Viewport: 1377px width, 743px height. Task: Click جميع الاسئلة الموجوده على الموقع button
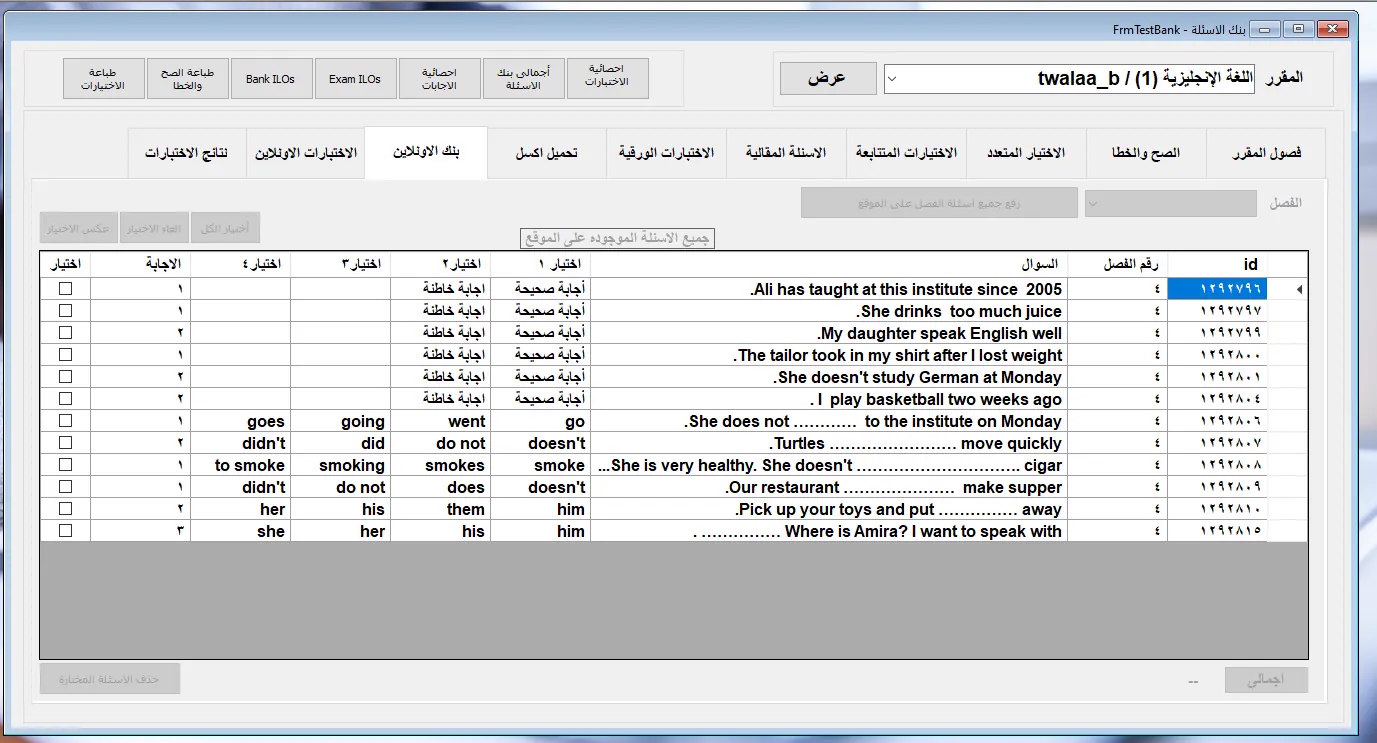[x=617, y=239]
